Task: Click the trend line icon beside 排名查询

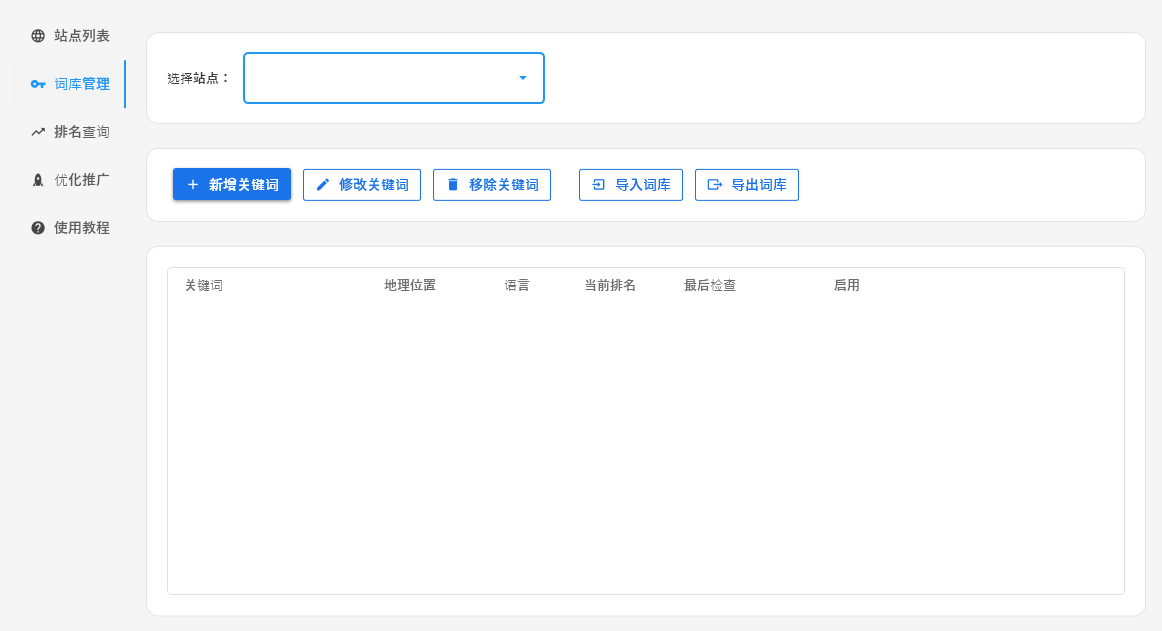Action: point(38,132)
